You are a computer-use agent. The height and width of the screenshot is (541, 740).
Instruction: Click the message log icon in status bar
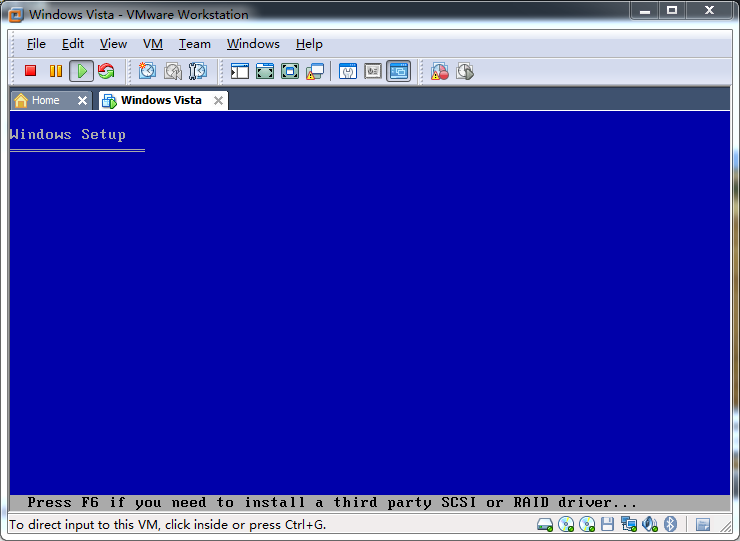pyautogui.click(x=703, y=524)
